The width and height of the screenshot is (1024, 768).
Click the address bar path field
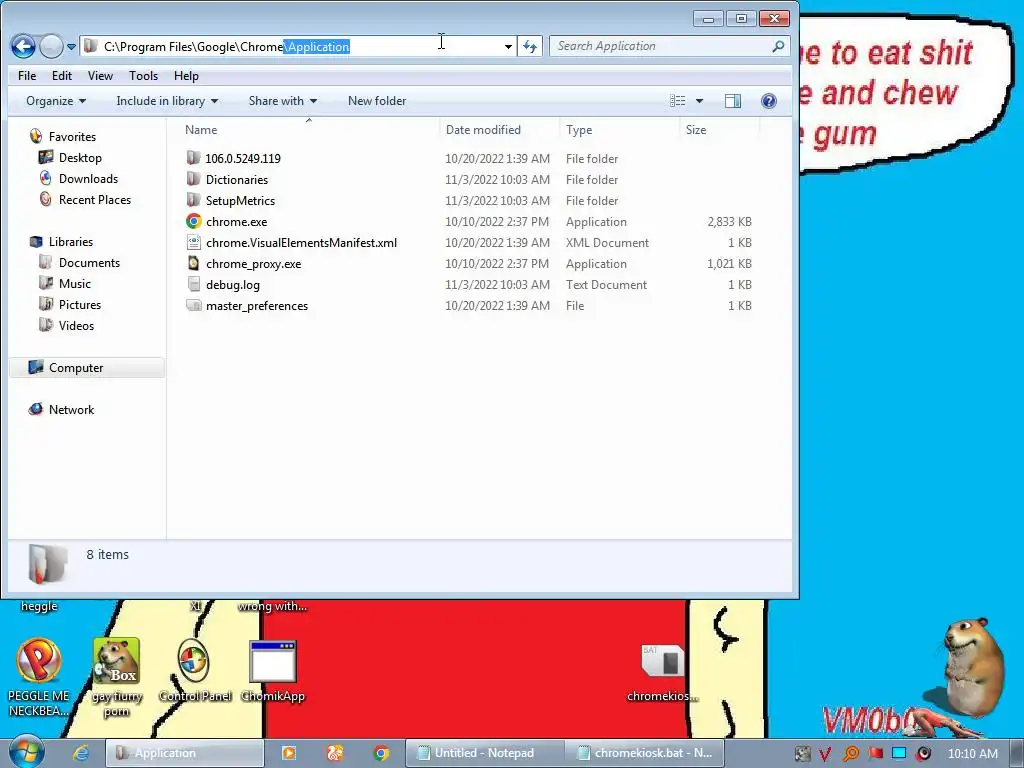click(x=298, y=46)
